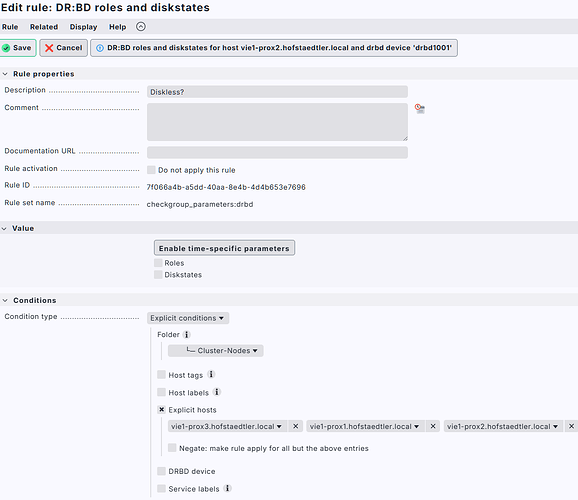Show Service labels help info icon
The image size is (578, 500).
pos(227,488)
